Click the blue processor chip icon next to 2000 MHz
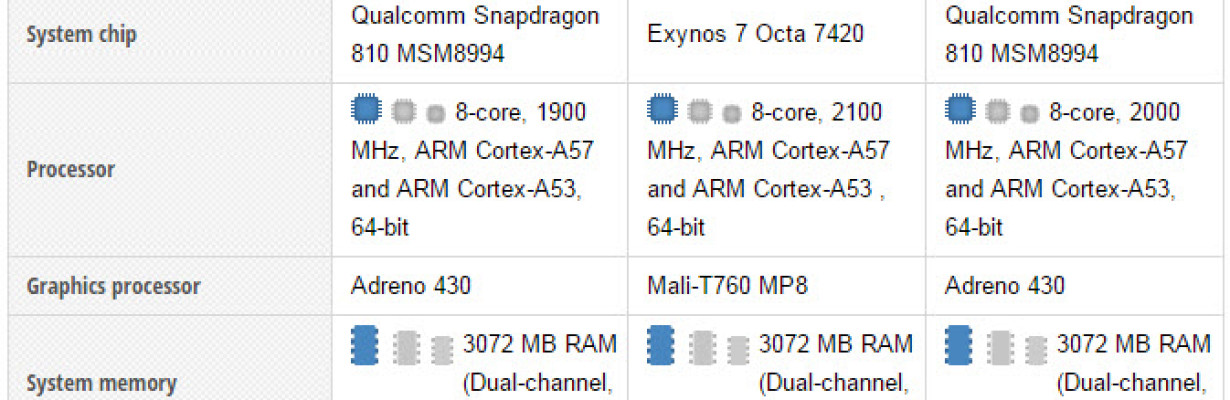This screenshot has width=1230, height=400. point(960,108)
